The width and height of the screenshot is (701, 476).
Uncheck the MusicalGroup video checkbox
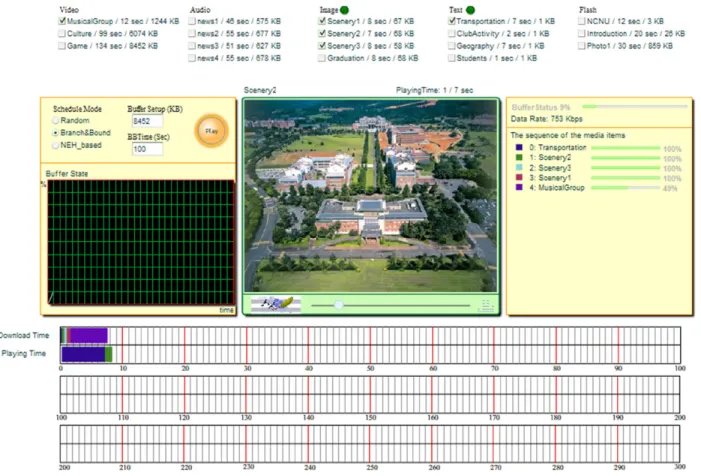62,21
